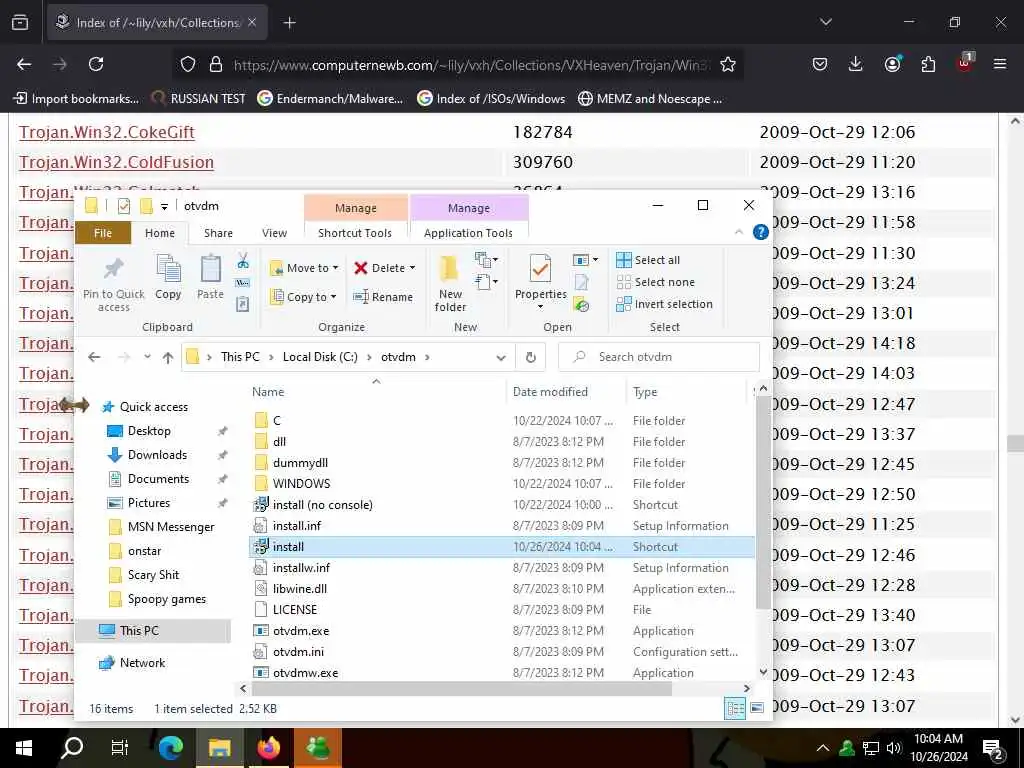This screenshot has width=1024, height=768.
Task: Click the Paste shortcut icon in Clipboard group
Action: [x=242, y=304]
